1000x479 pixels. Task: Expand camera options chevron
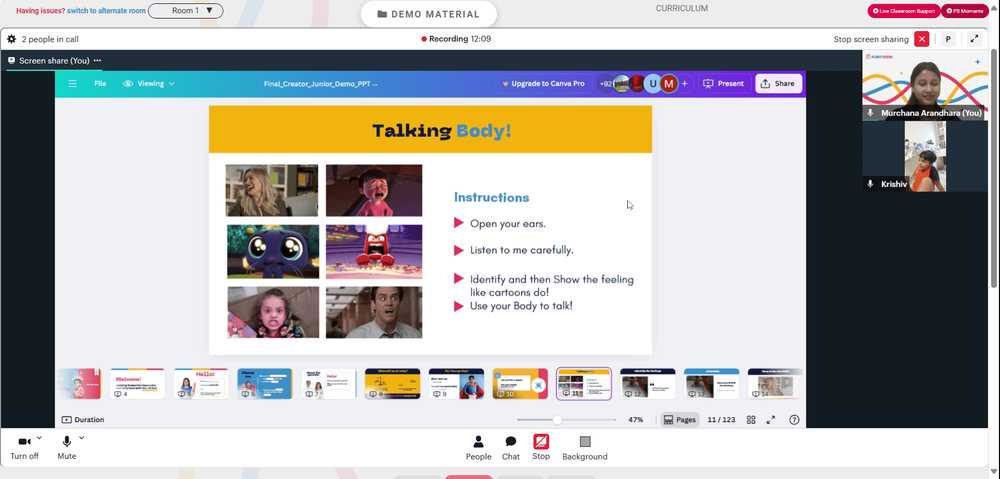[39, 438]
